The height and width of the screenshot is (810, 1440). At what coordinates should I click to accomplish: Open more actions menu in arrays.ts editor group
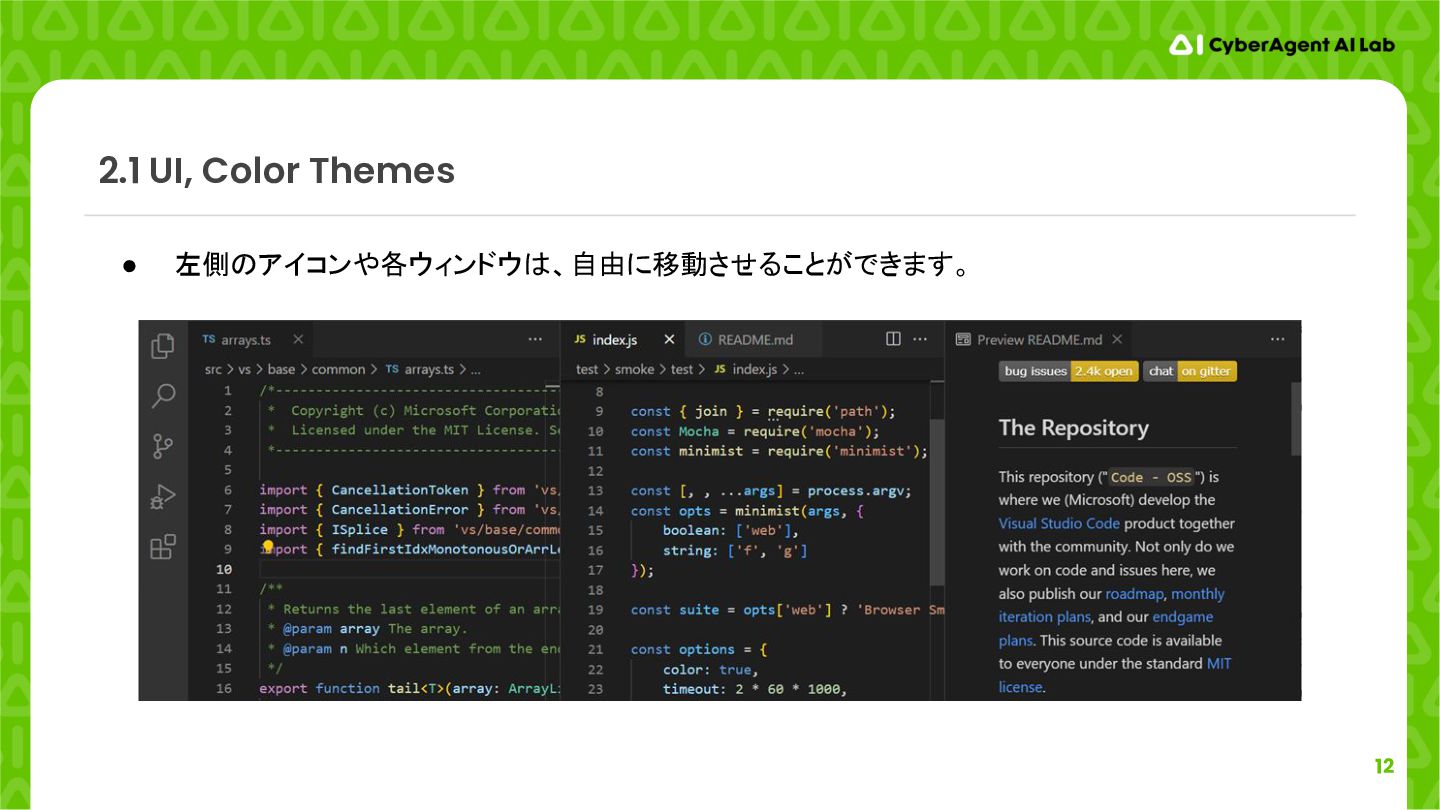[536, 340]
